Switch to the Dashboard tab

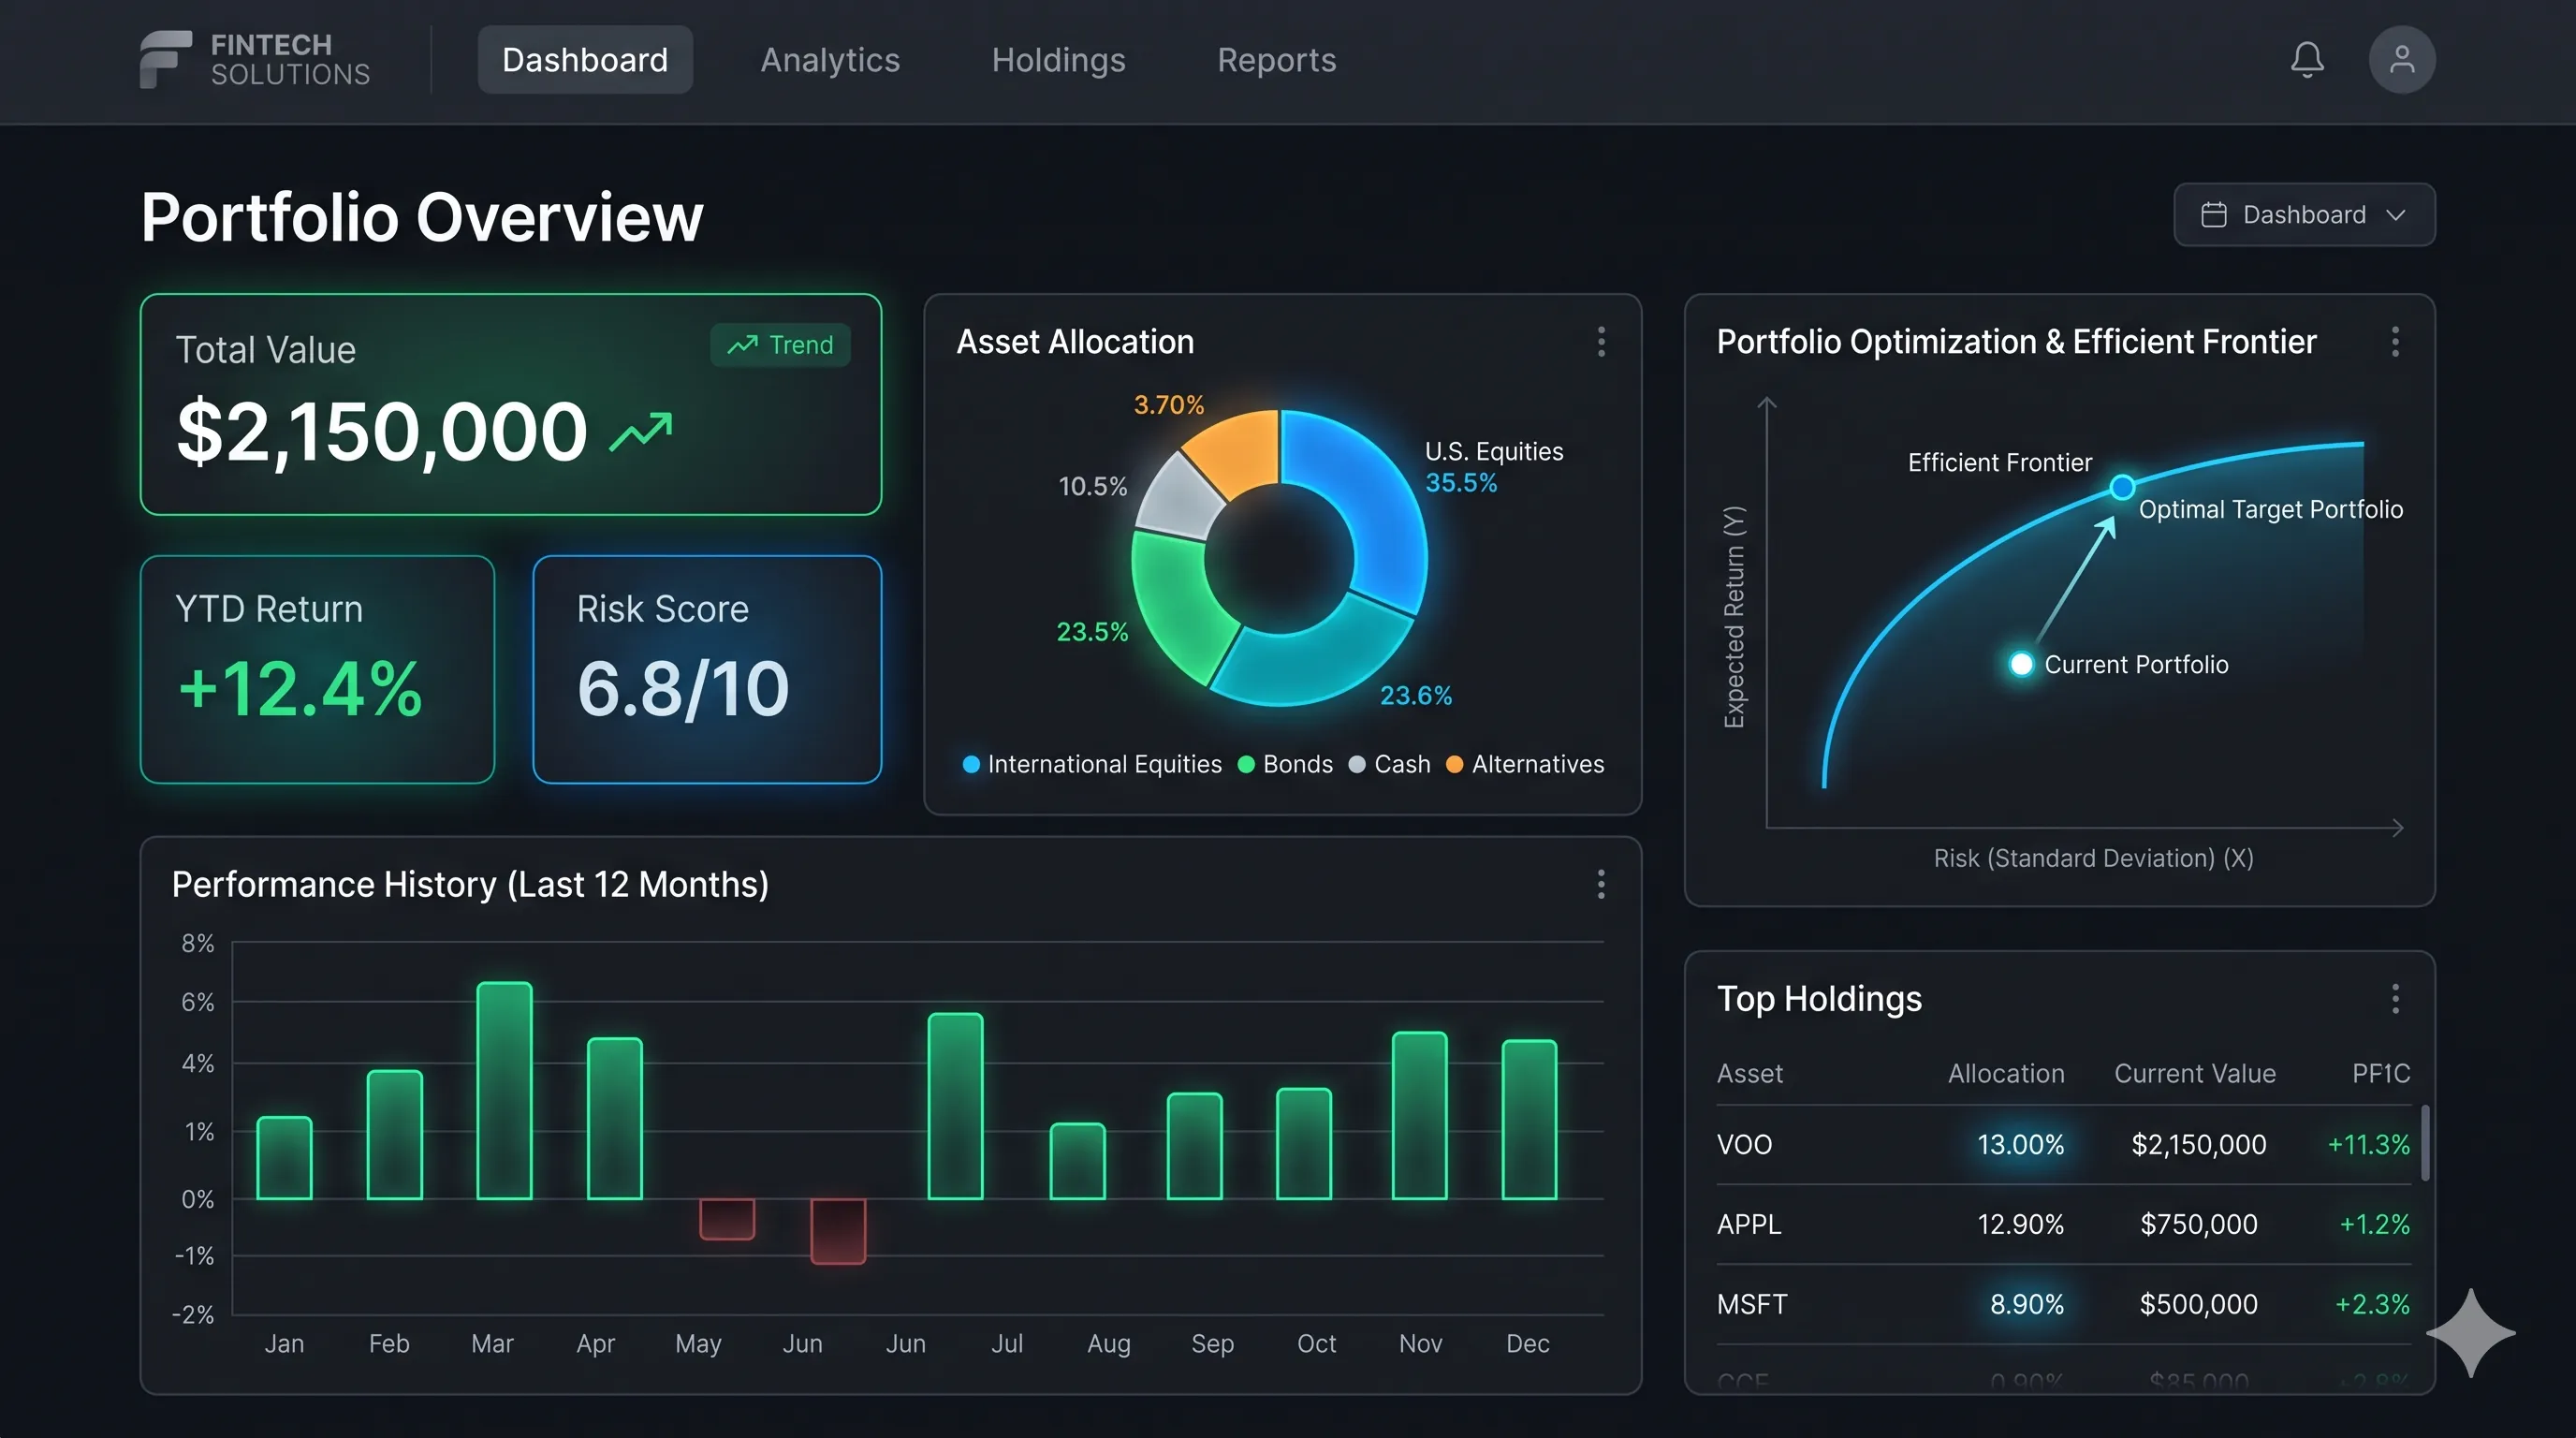(x=585, y=60)
